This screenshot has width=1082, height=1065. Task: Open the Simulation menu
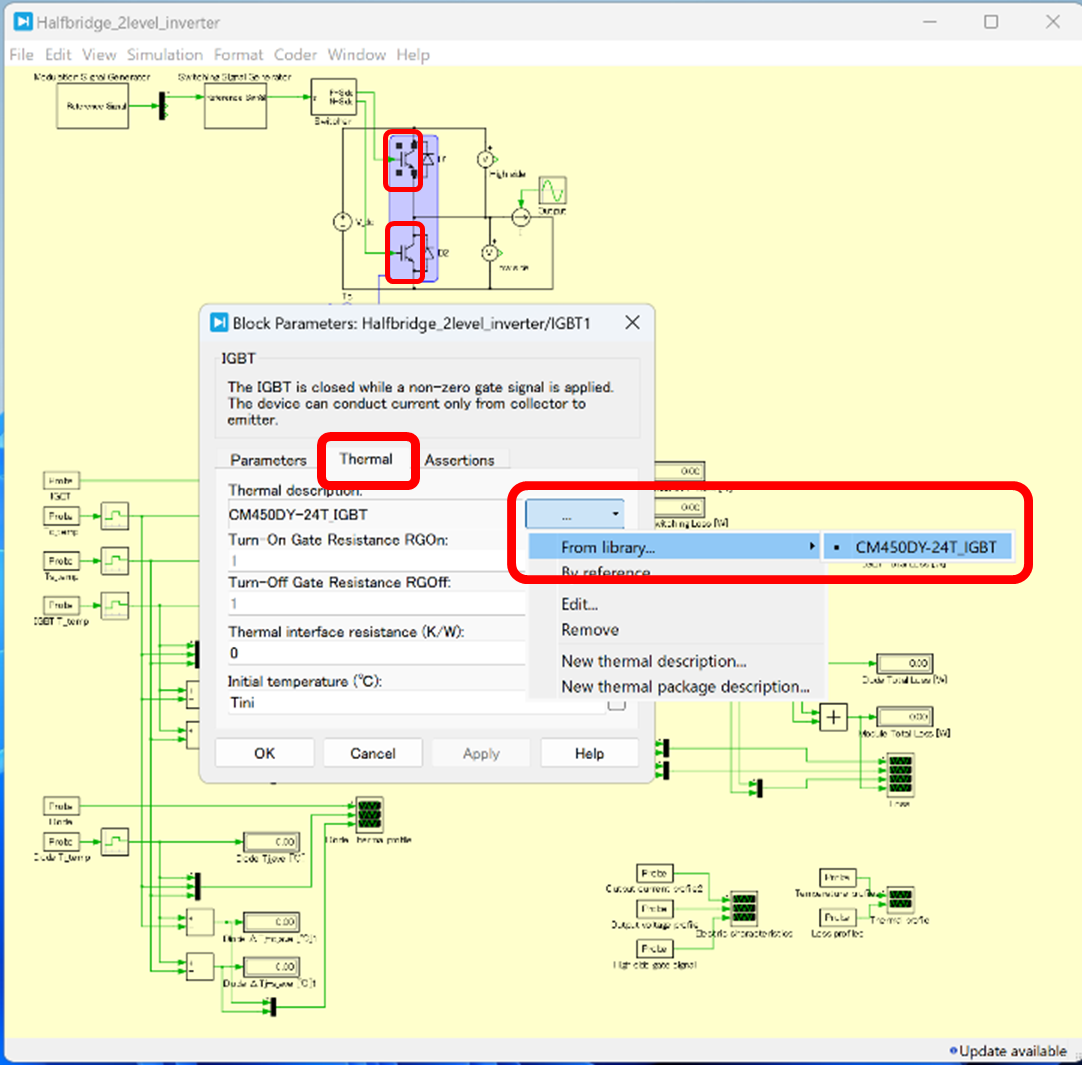(165, 54)
